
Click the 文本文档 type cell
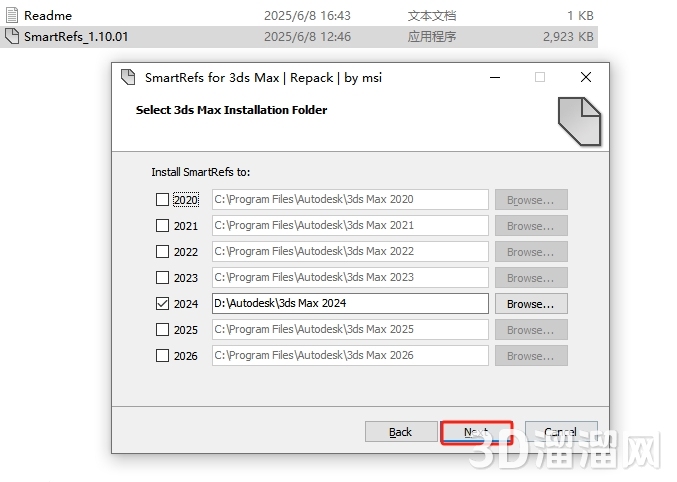[x=432, y=16]
